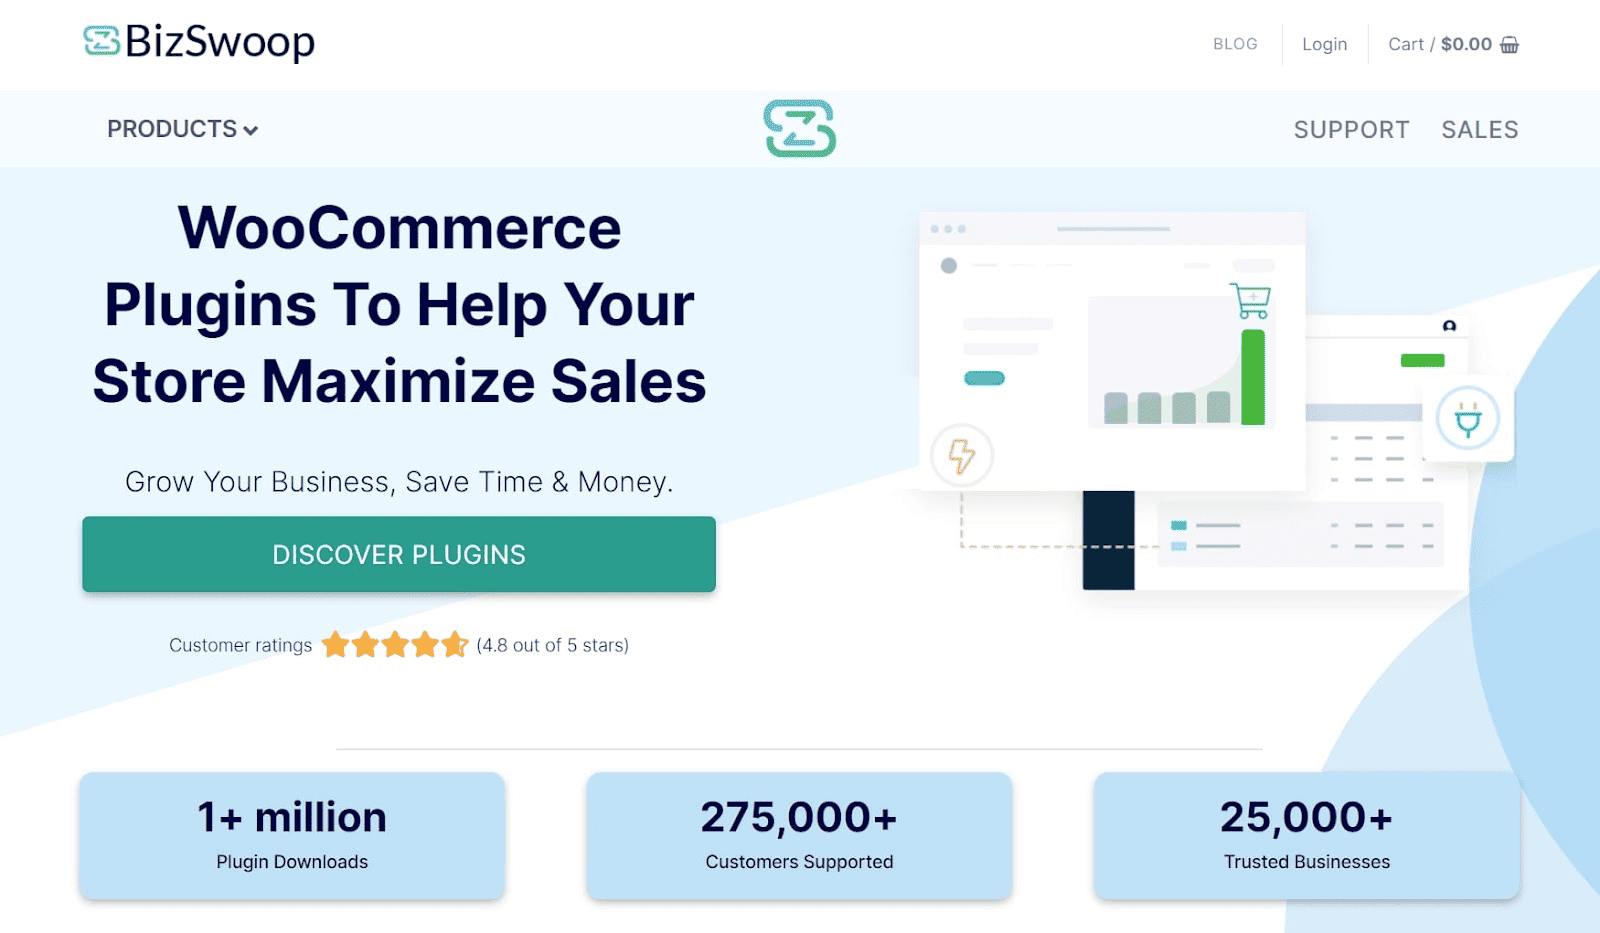
Task: Click the '(4.8 out of 5 stars)' text
Action: [552, 645]
